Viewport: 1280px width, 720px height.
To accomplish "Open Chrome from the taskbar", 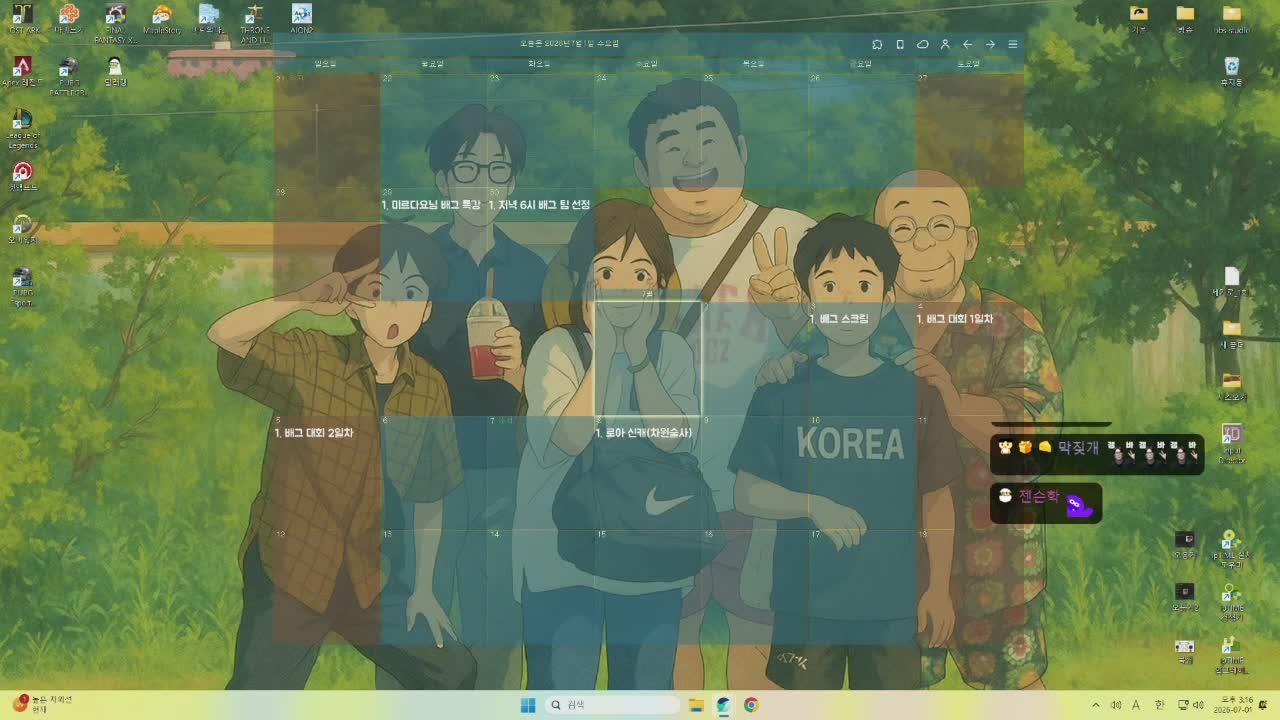I will (751, 705).
